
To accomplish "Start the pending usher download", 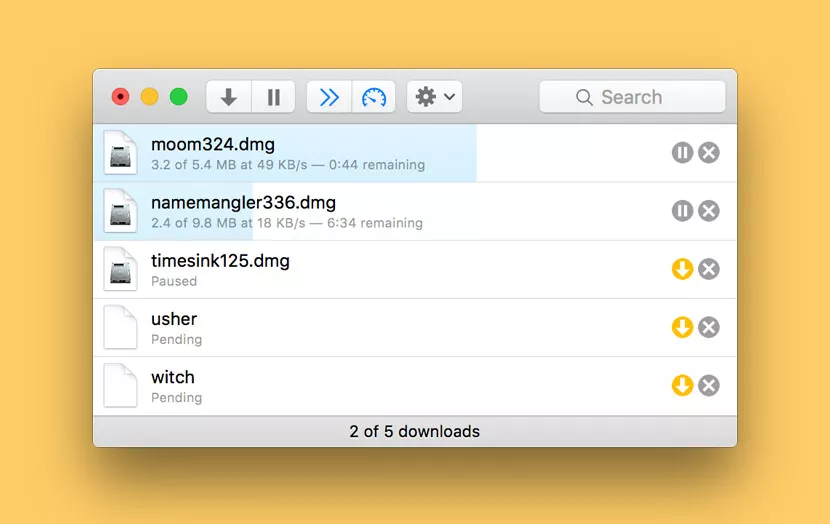I will (682, 327).
